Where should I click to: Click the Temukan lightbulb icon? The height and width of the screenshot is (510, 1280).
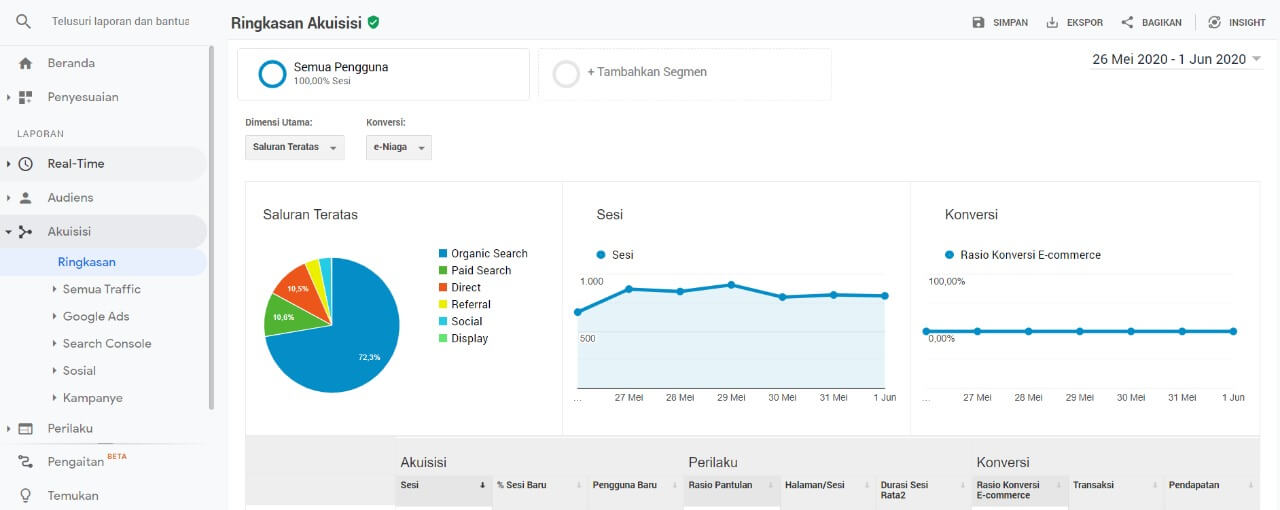tap(26, 495)
